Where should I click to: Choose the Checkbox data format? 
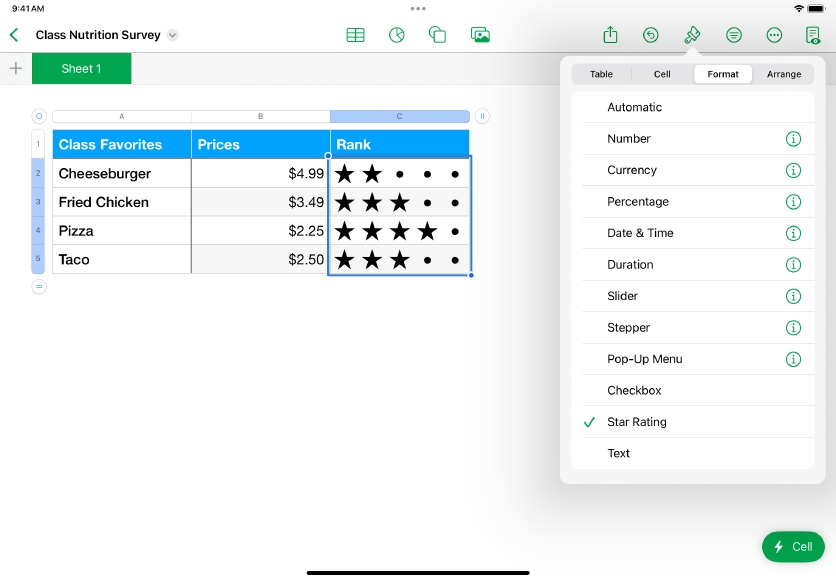(x=634, y=391)
